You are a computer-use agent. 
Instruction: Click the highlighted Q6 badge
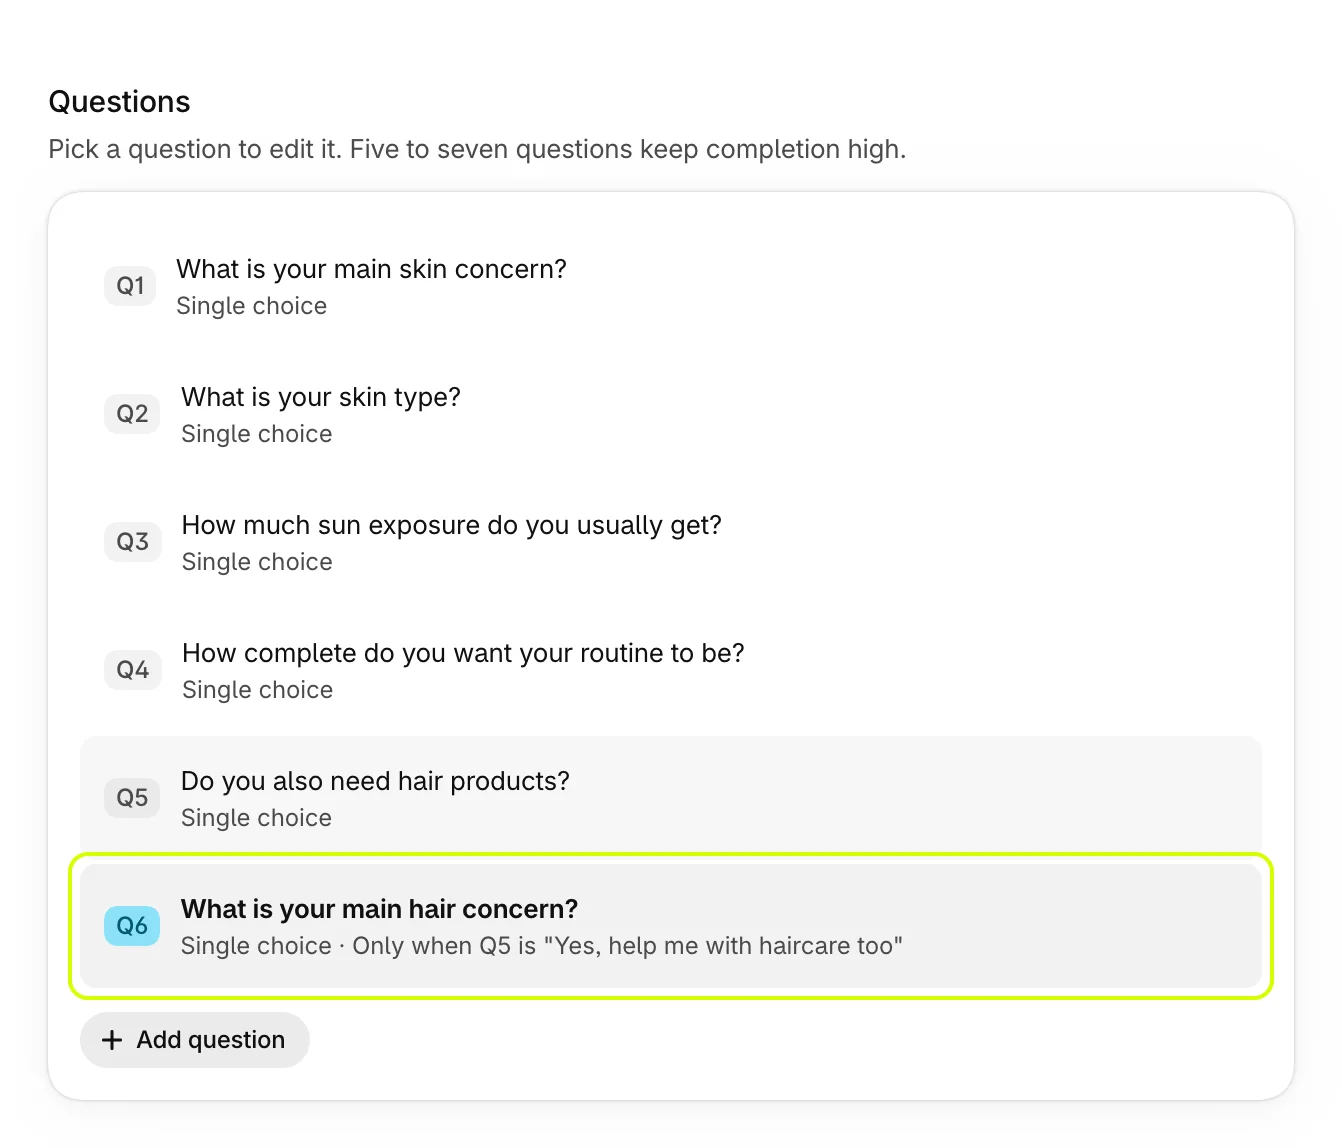click(132, 926)
